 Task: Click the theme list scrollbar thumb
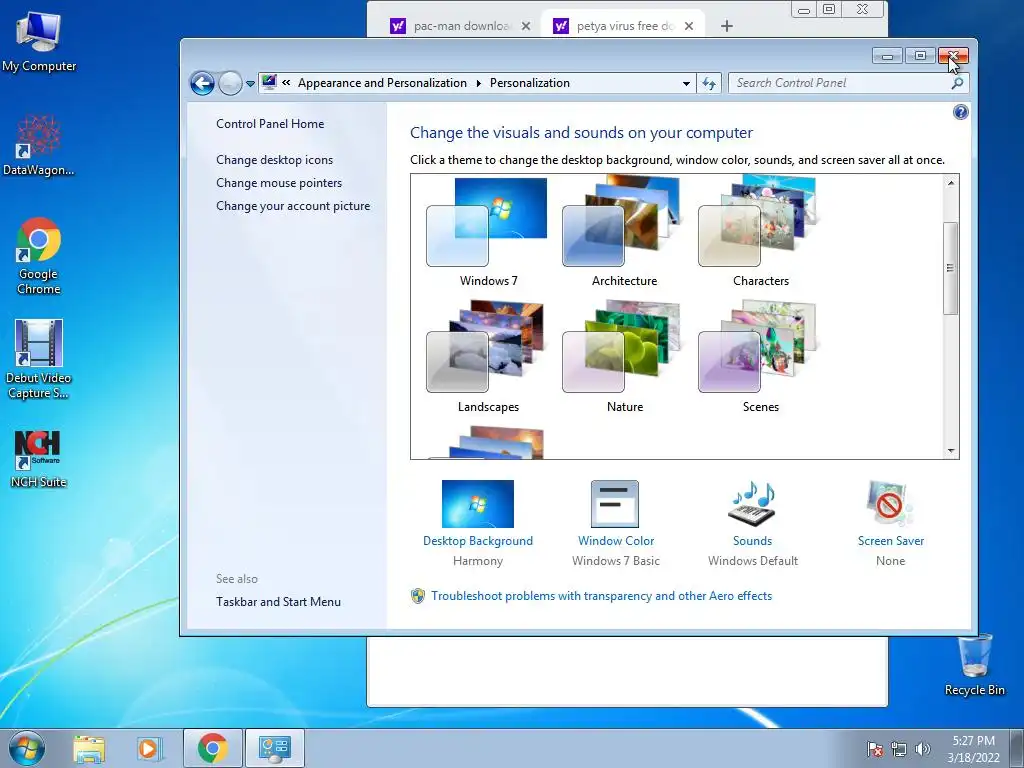tap(951, 268)
